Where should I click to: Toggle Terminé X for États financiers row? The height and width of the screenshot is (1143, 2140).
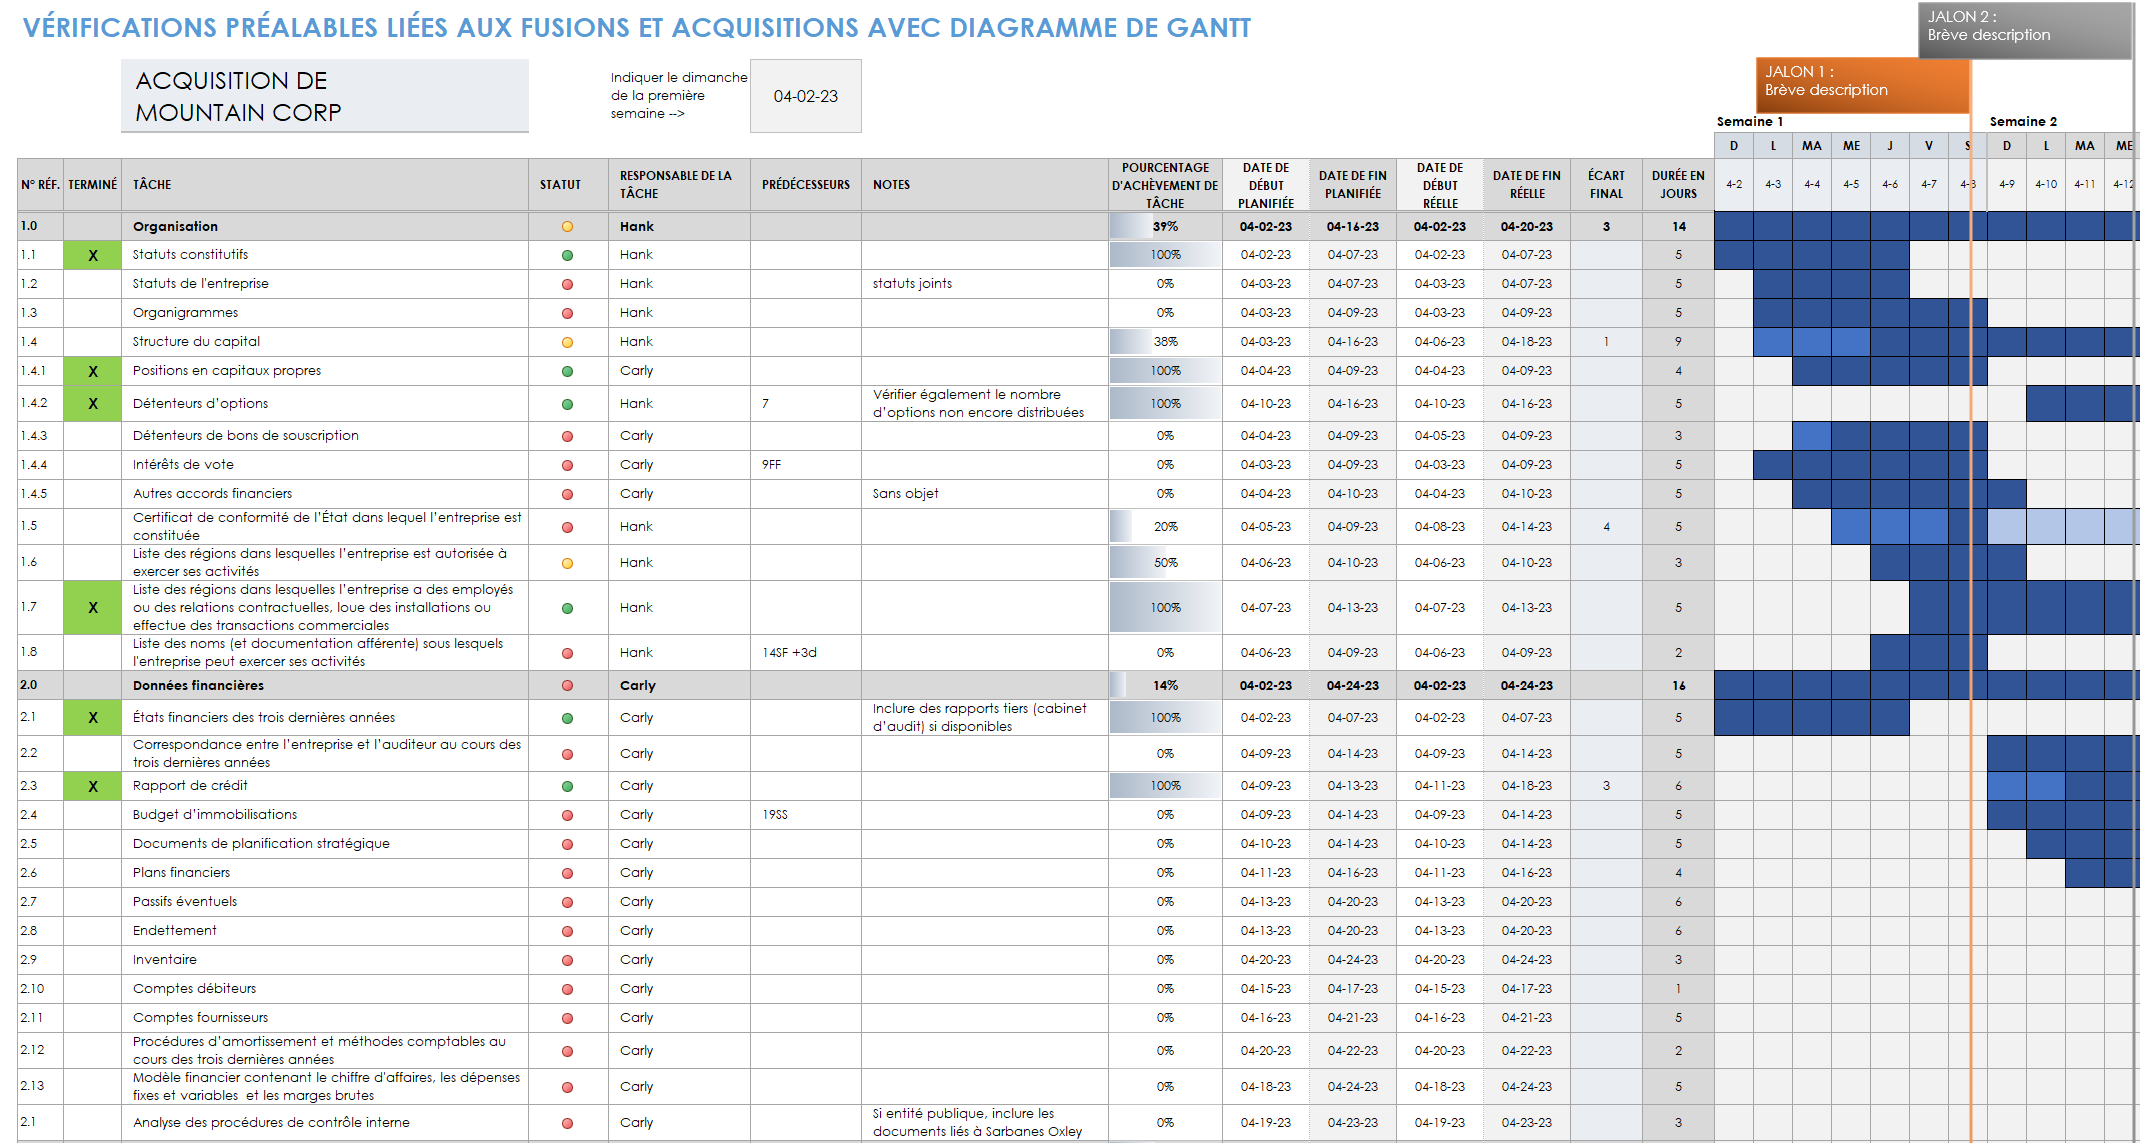pos(93,718)
